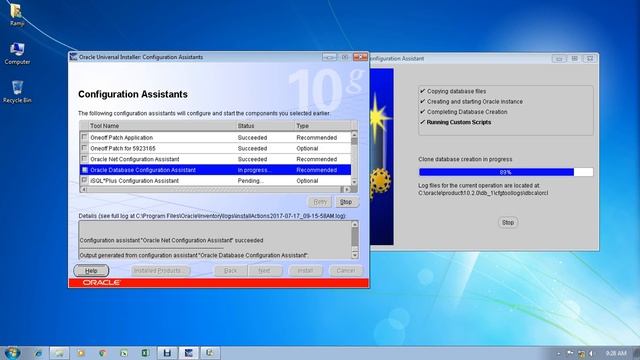Toggle Oracle Net Configuration Assistant checkbox
This screenshot has width=640, height=360.
[x=84, y=159]
